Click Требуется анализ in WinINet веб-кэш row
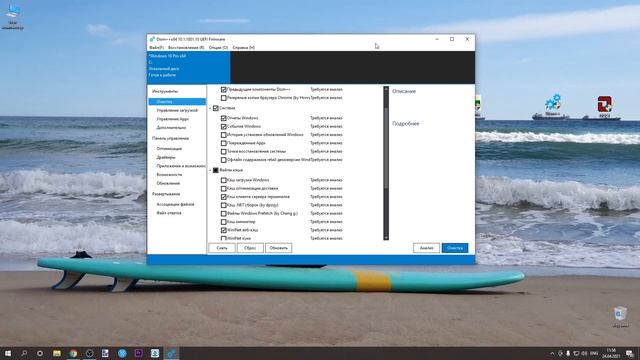Screen dimensions: 640x360 326,230
